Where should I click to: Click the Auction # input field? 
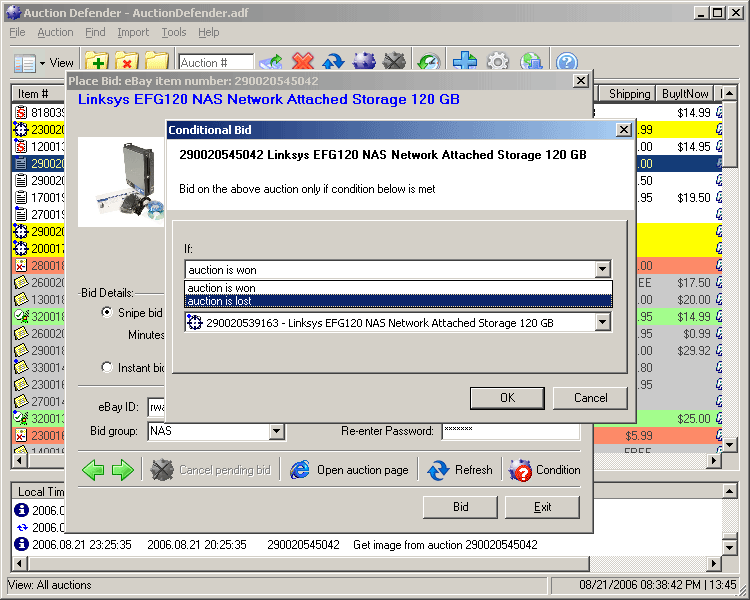pos(216,63)
